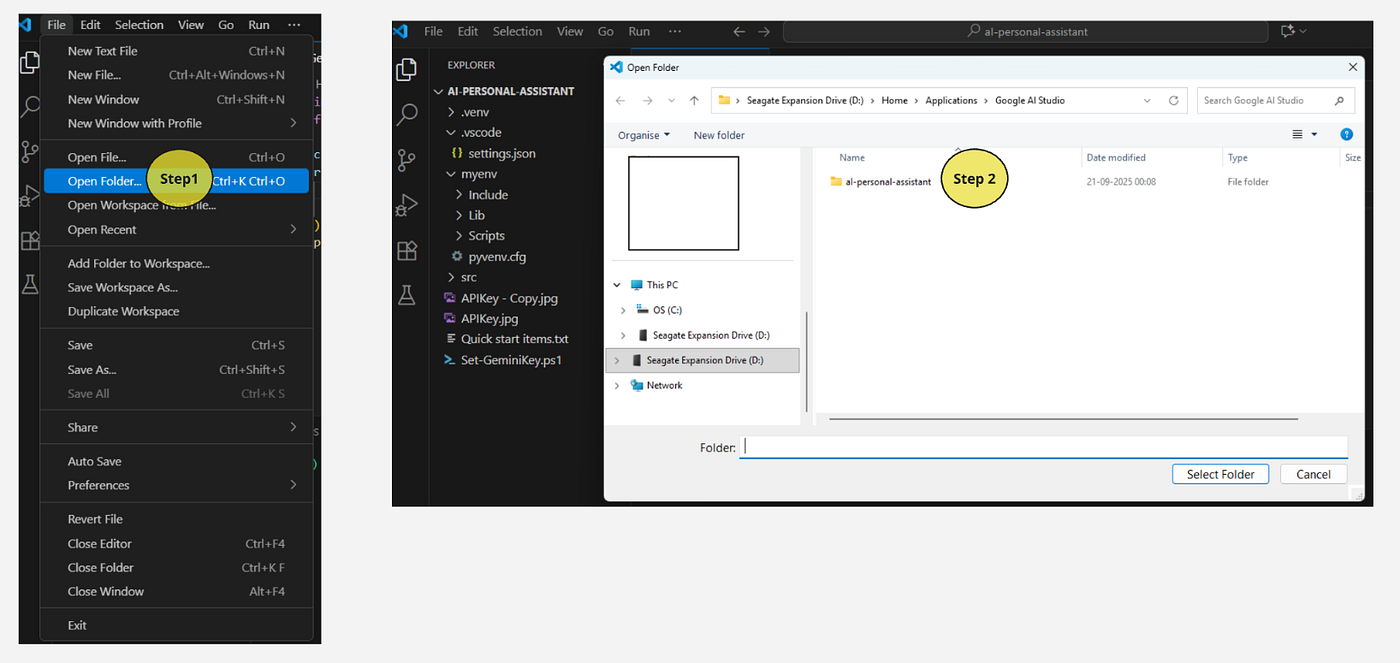This screenshot has width=1400, height=663.
Task: Click the gear icon of pyvenv.cfg
Action: 457,256
